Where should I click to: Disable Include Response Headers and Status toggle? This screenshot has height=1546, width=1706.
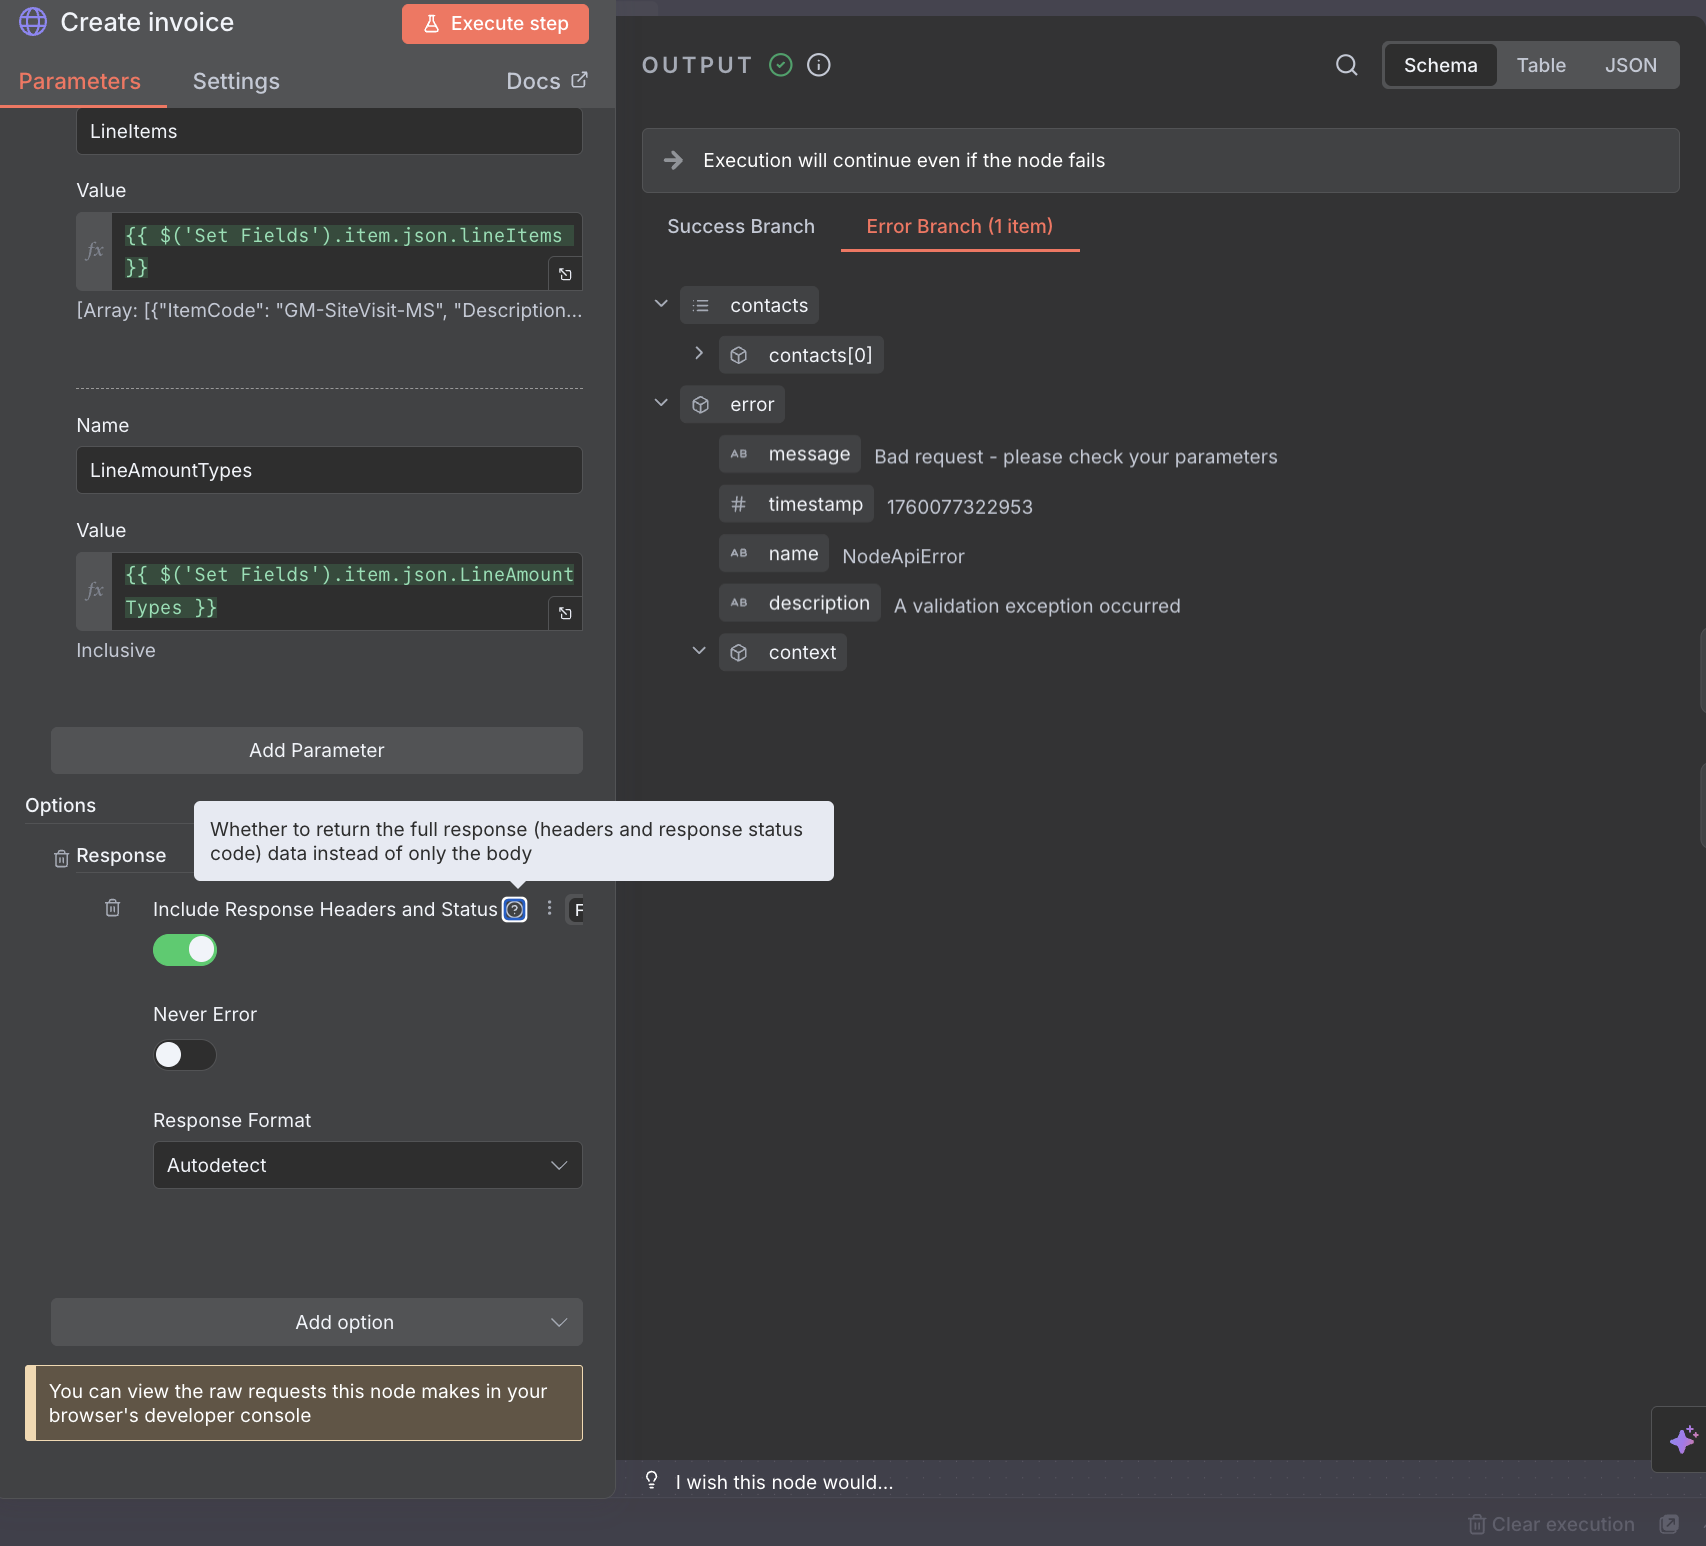(185, 950)
